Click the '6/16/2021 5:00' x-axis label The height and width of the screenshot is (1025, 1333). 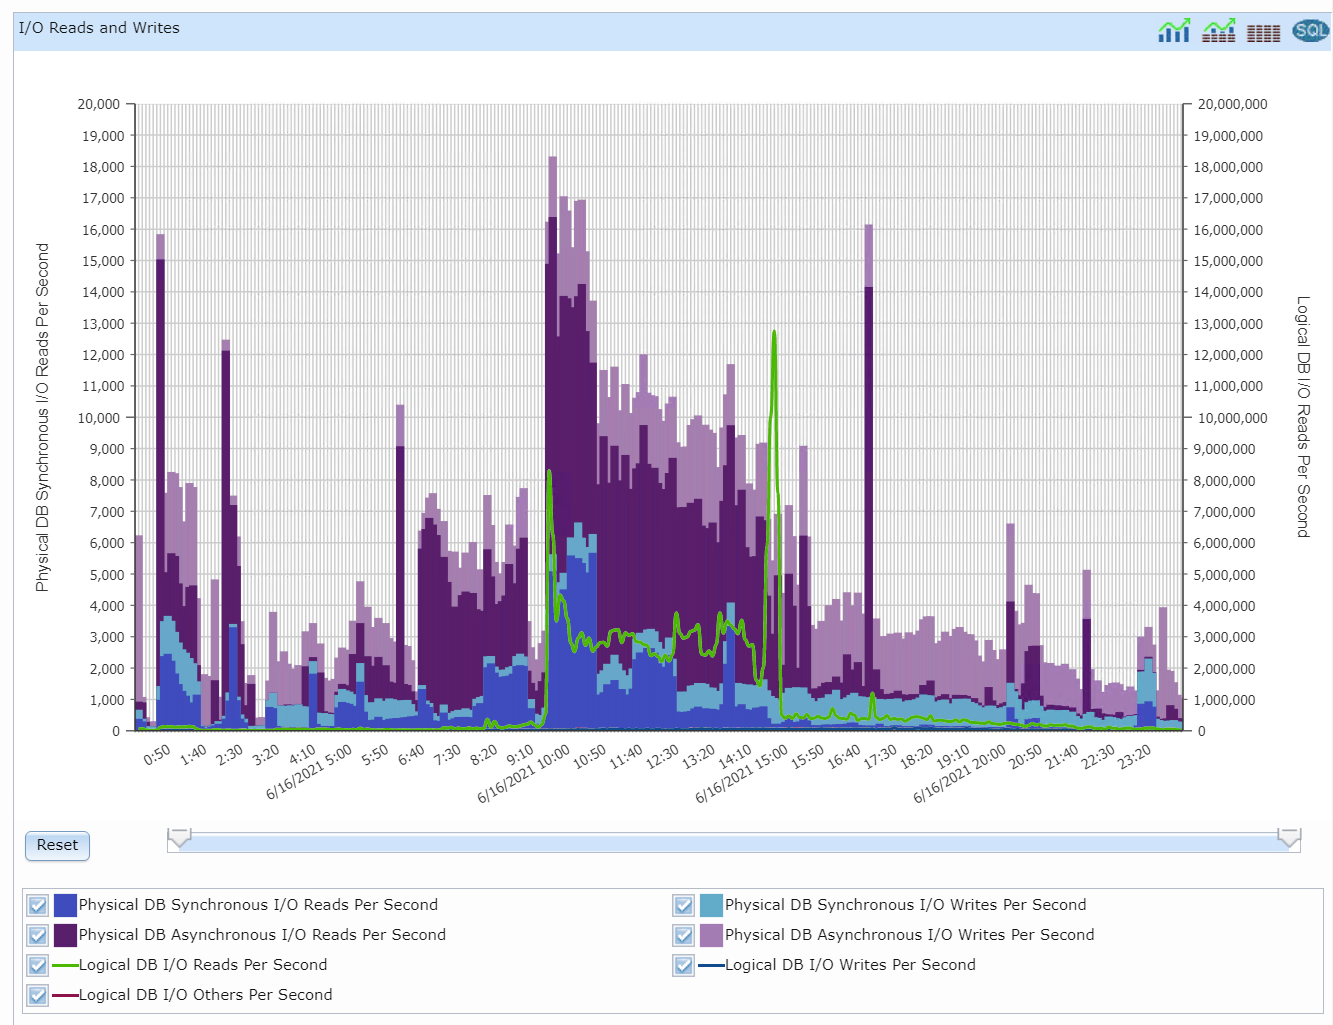click(310, 772)
